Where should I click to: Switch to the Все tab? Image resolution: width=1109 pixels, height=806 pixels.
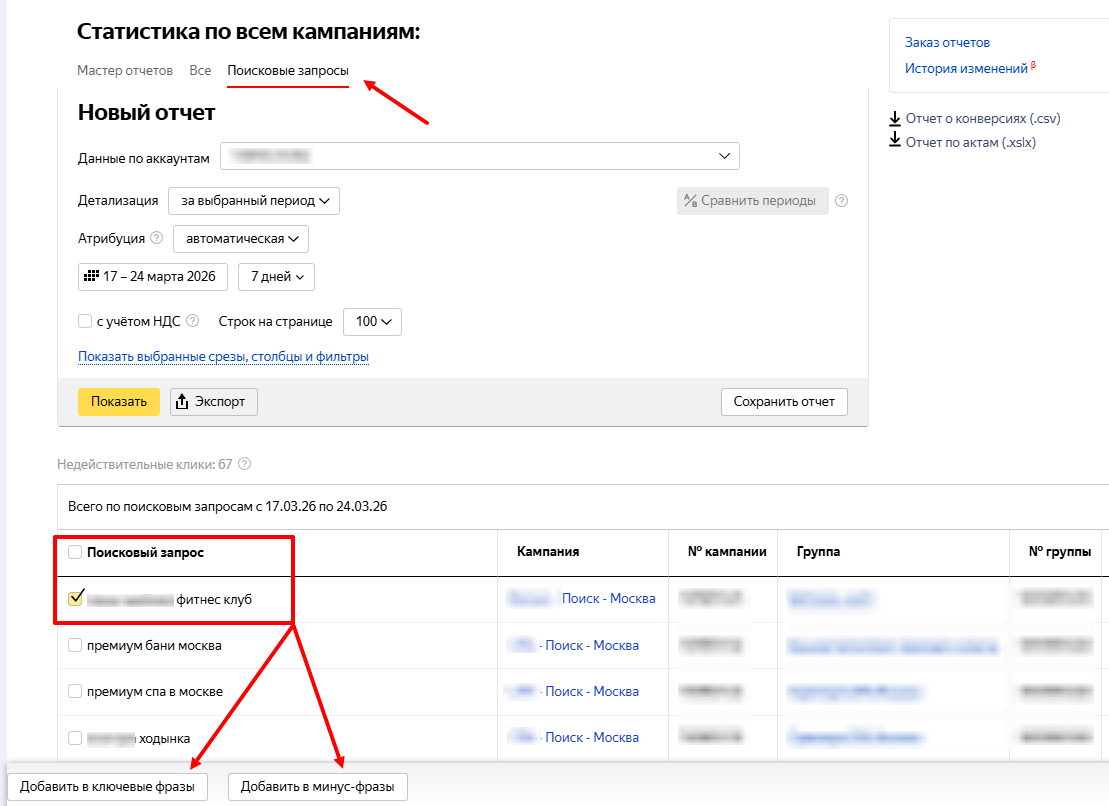pos(200,71)
